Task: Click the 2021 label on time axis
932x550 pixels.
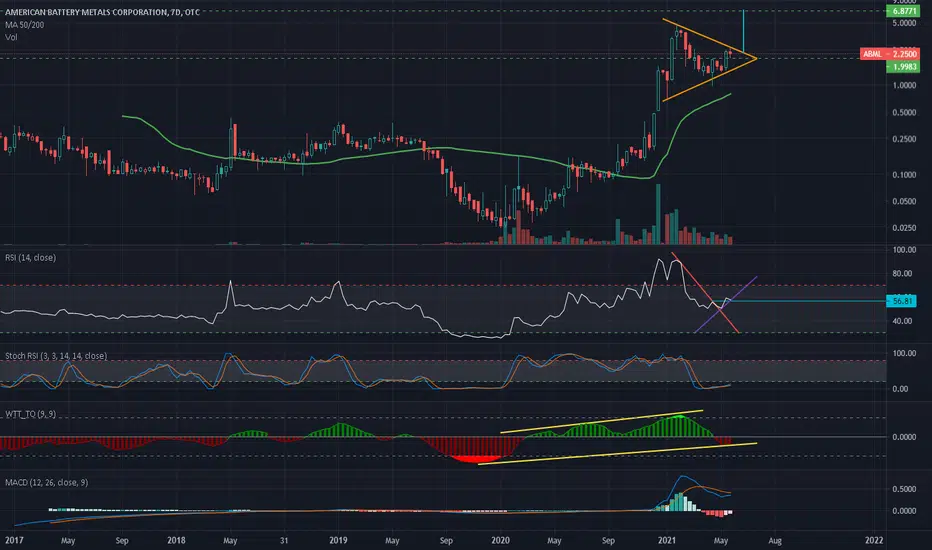Action: click(x=666, y=540)
